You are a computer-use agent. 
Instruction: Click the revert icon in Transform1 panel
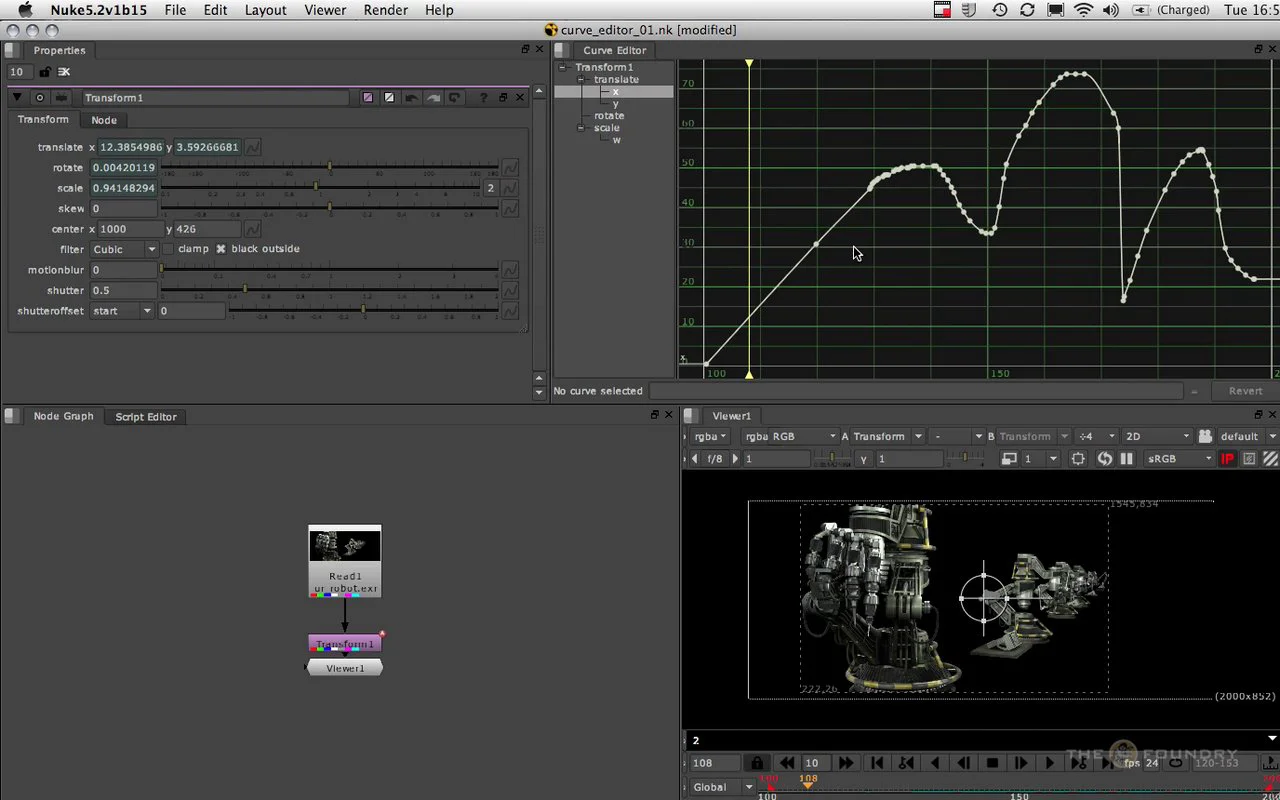point(455,98)
